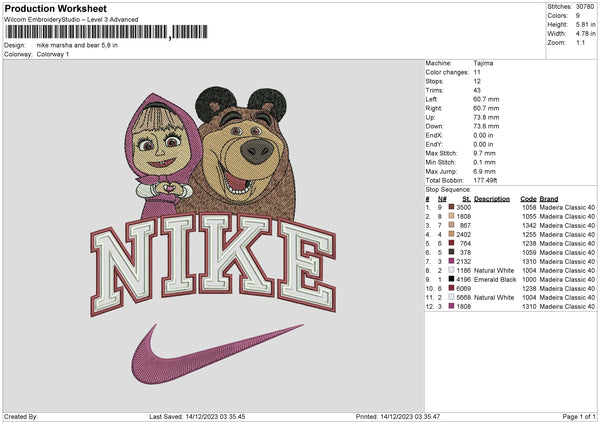Select the white swatch beside stitch count 5668

point(452,297)
